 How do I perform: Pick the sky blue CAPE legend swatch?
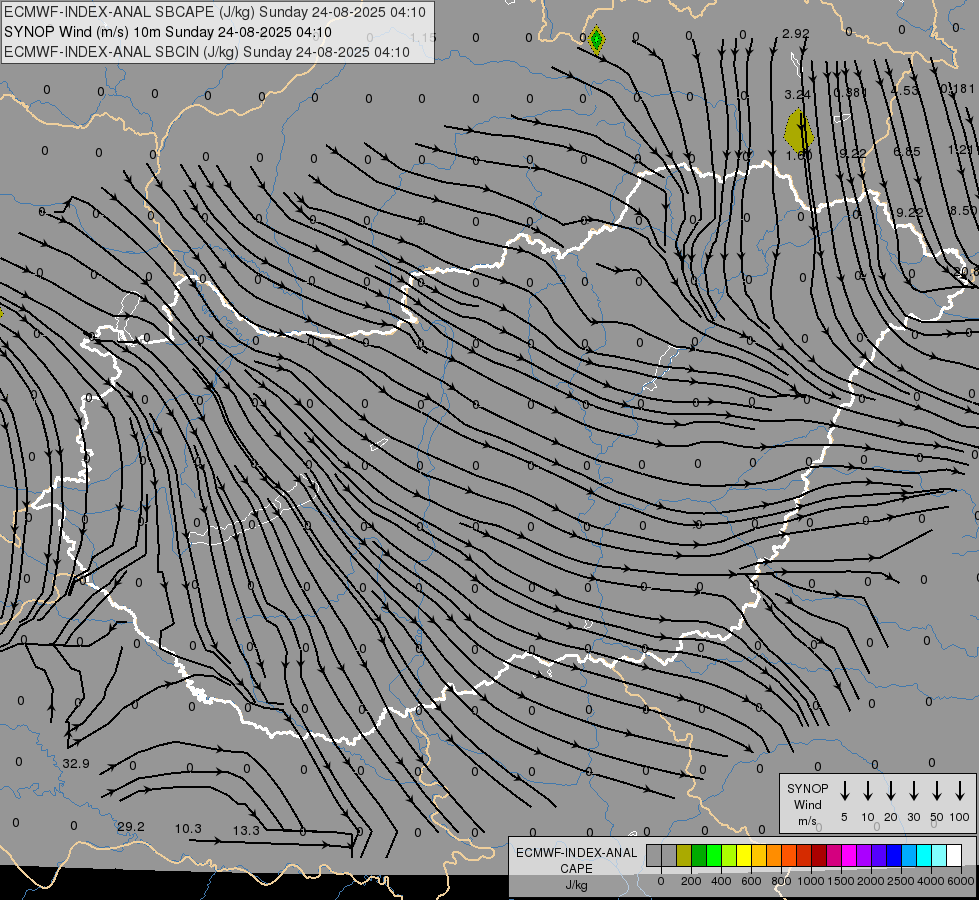[x=909, y=855]
